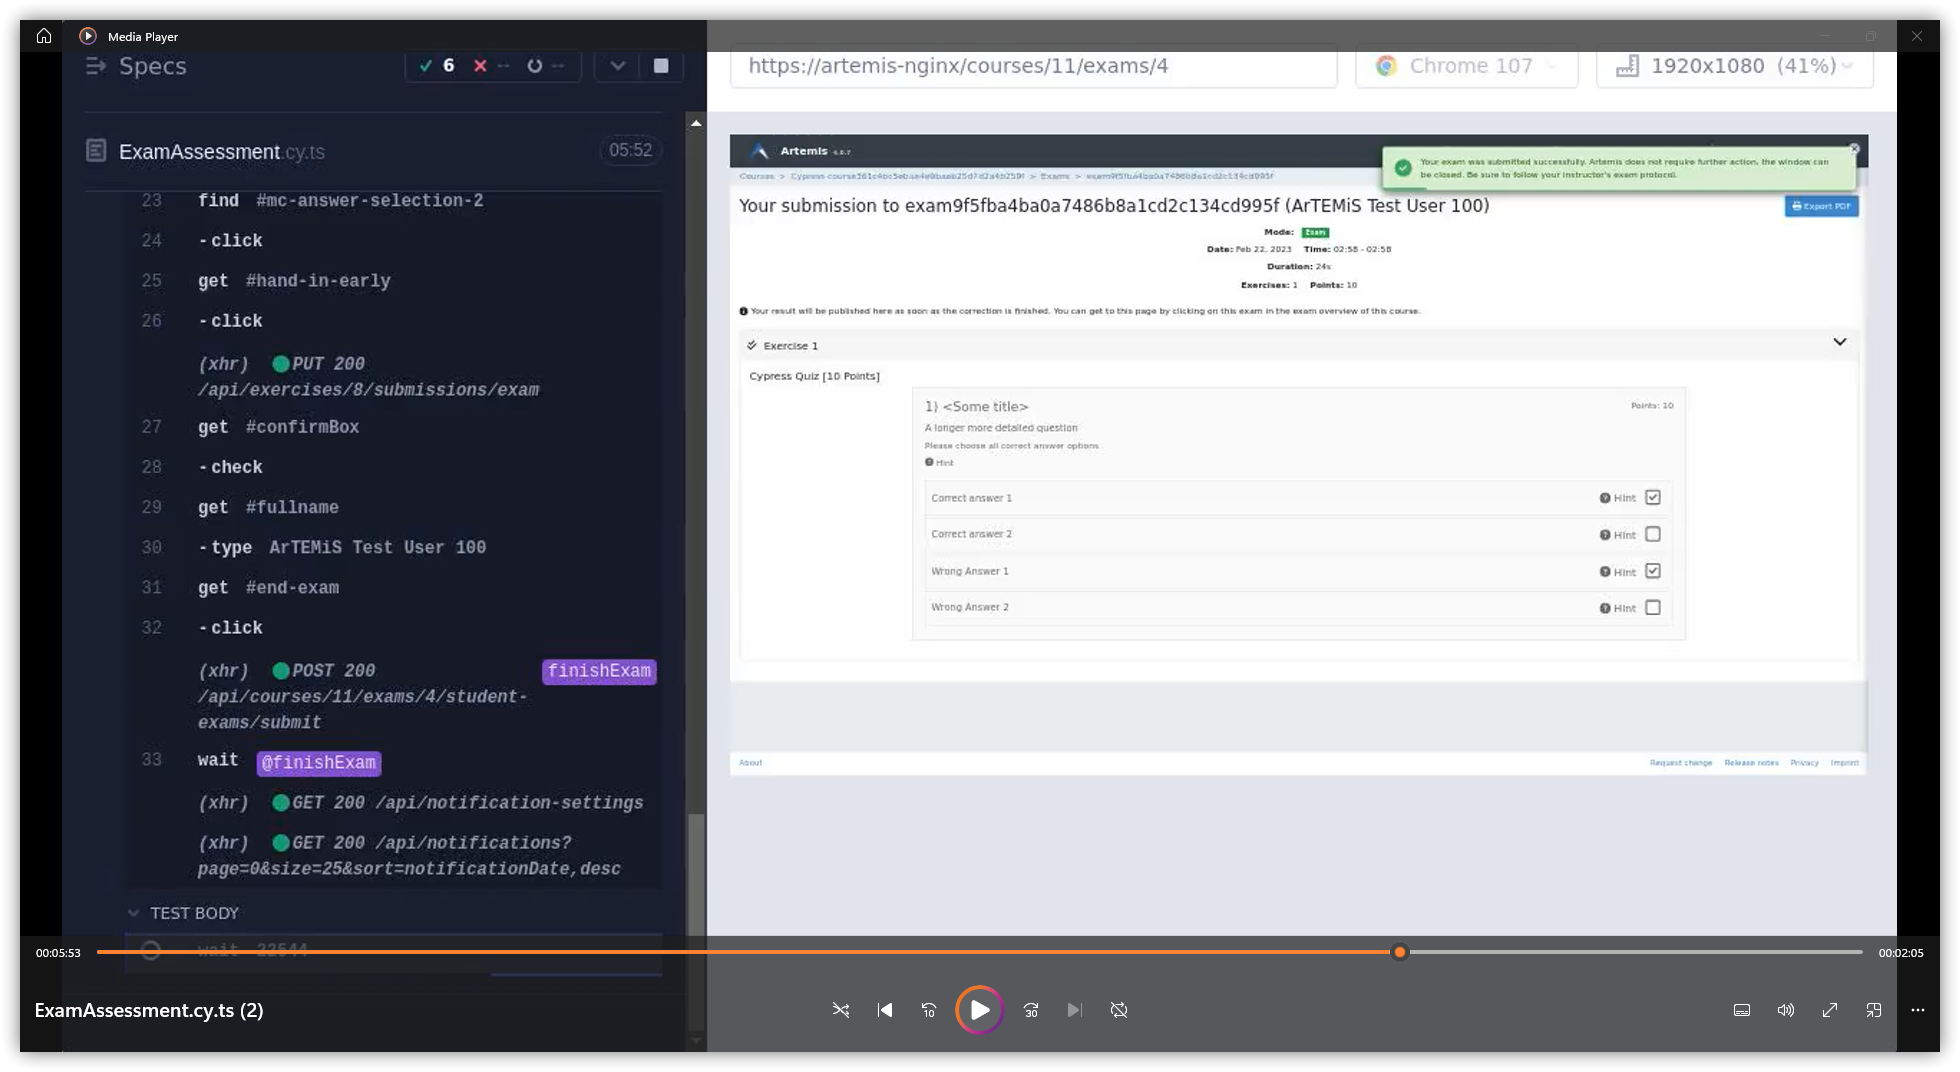Image resolution: width=1960 pixels, height=1072 pixels.
Task: Skip forward 30 seconds in the video
Action: coord(1030,1010)
